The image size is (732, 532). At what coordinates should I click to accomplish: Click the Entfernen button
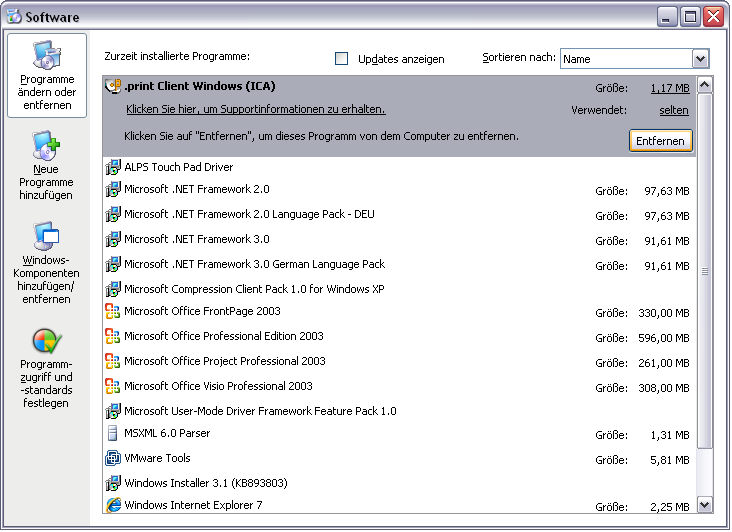coord(661,141)
